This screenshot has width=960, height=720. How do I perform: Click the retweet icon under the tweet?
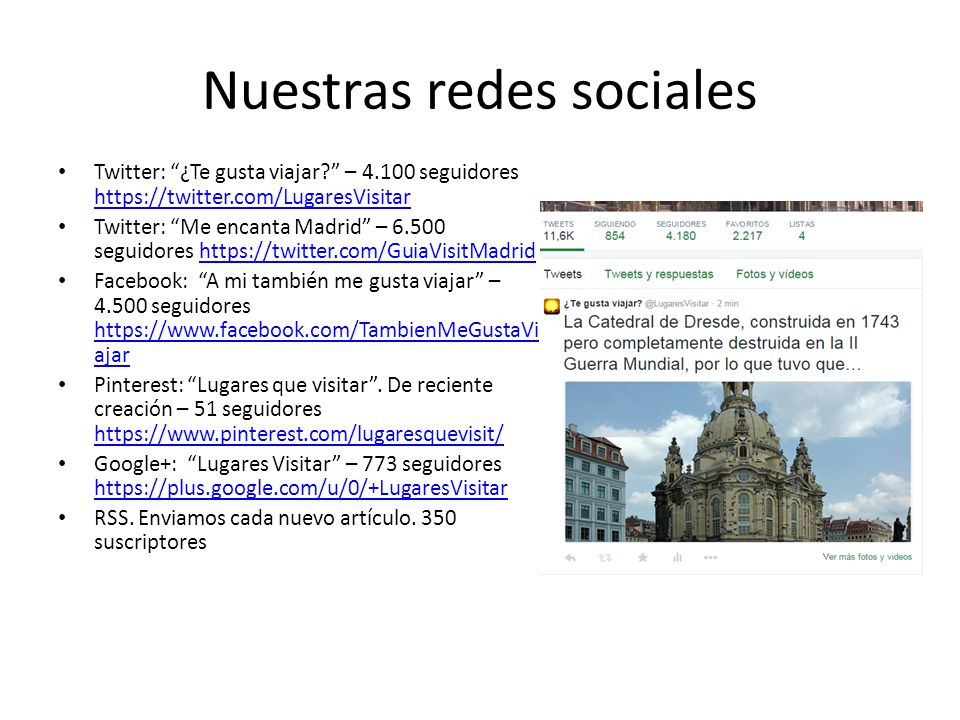[605, 557]
